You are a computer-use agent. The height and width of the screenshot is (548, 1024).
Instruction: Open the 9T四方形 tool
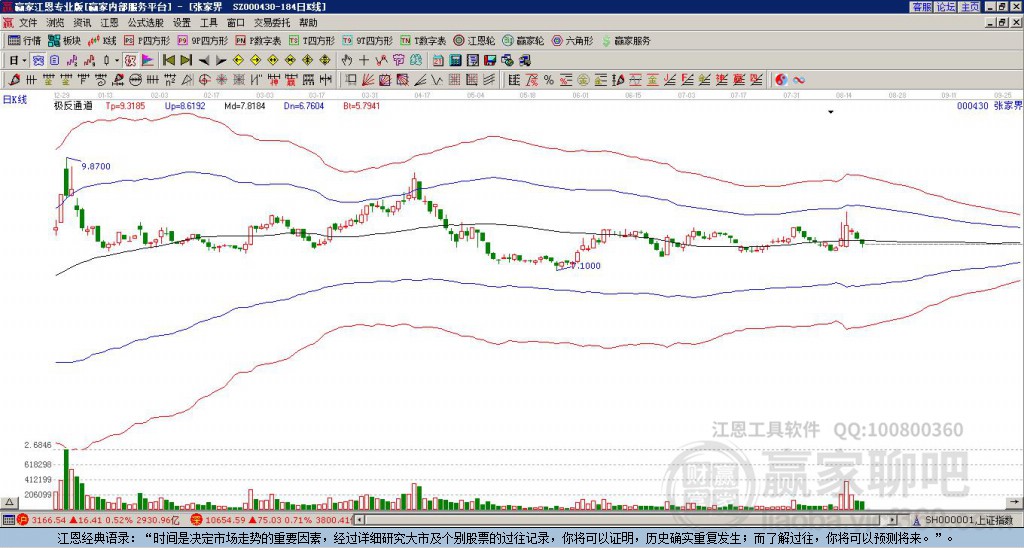pyautogui.click(x=368, y=40)
